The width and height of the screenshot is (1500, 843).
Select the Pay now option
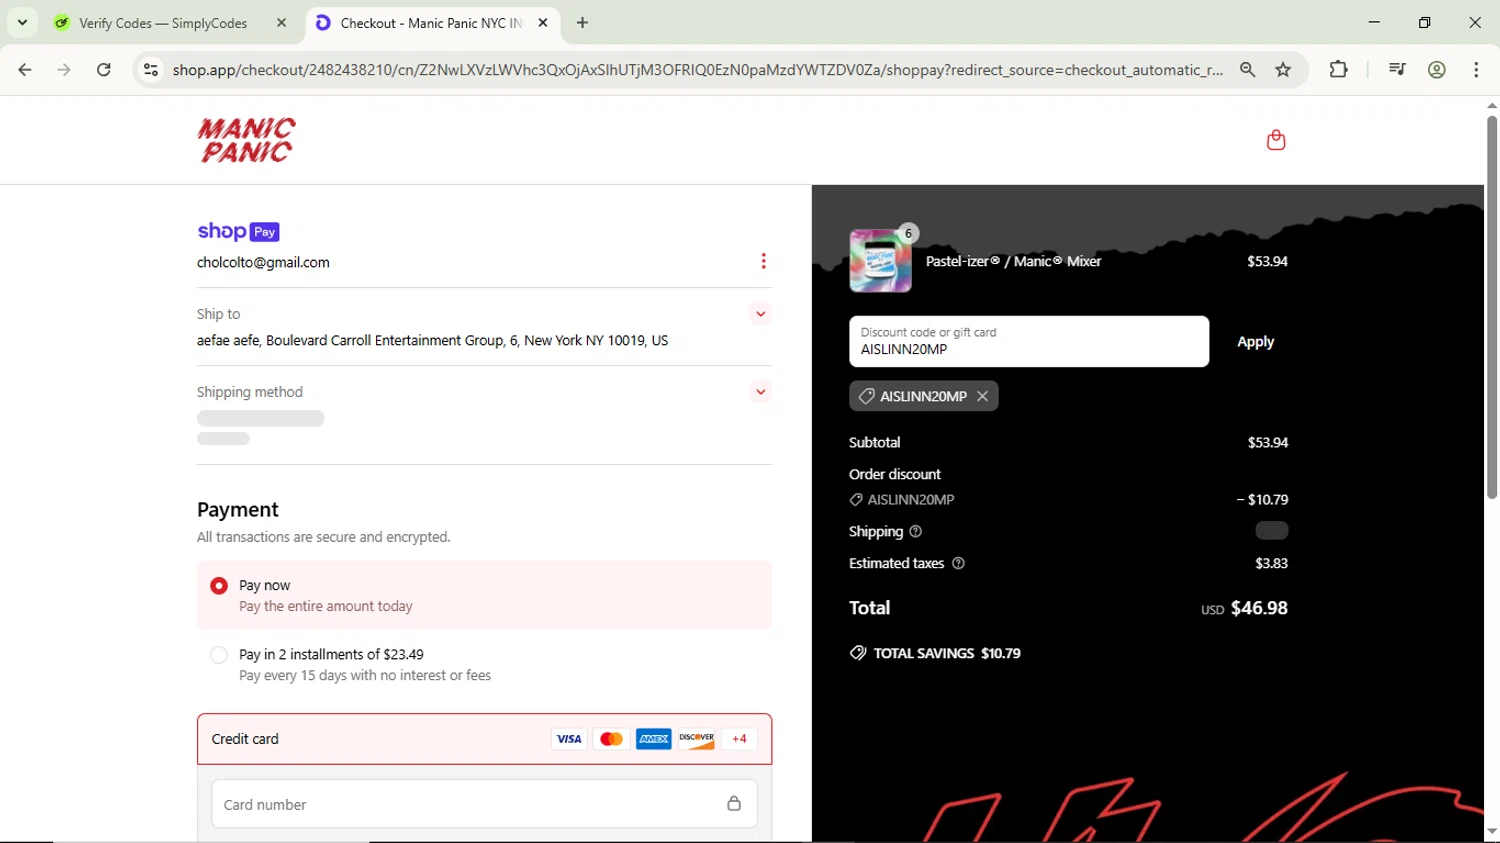[x=219, y=586]
